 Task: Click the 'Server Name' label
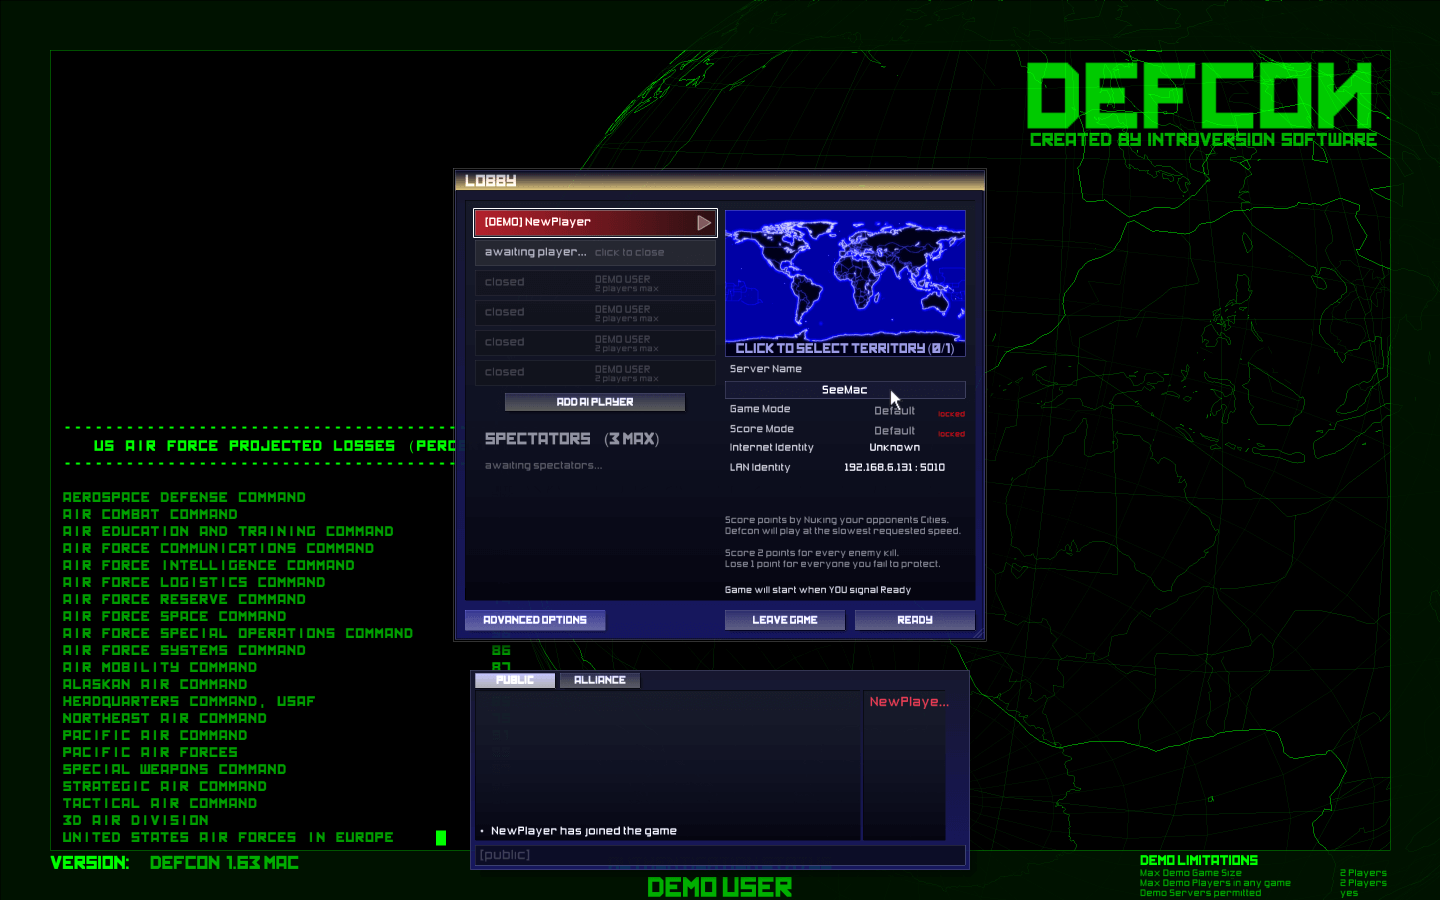click(766, 369)
